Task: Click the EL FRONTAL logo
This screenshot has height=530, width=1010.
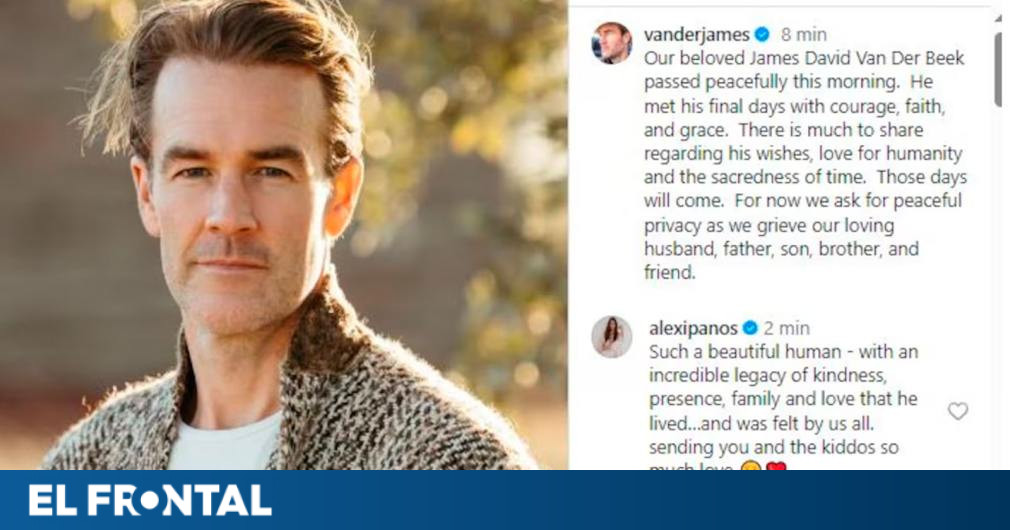Action: coord(149,500)
